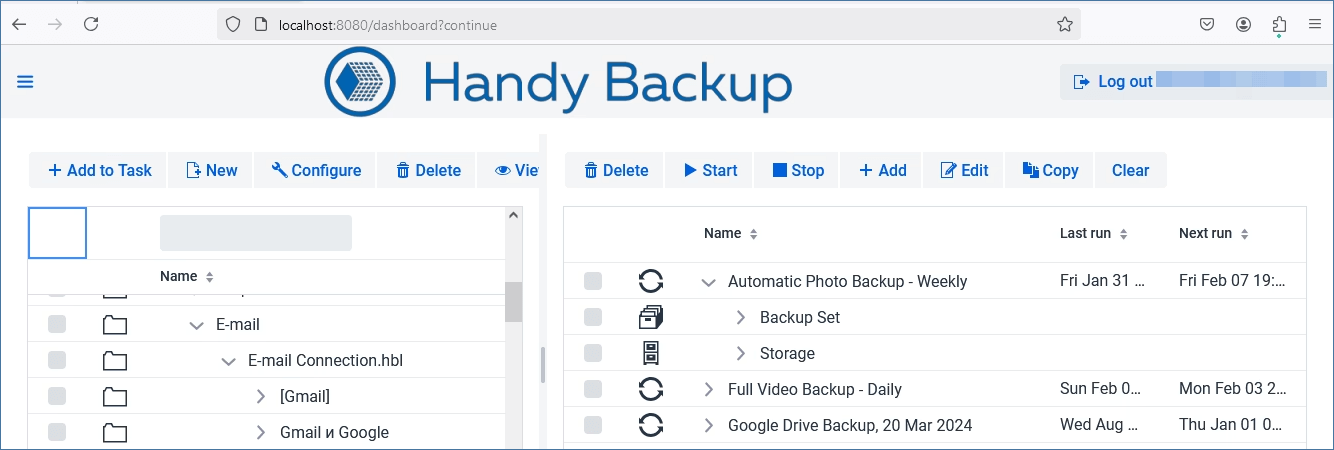The width and height of the screenshot is (1334, 450).
Task: Tick the checkbox for Full Video Backup
Action: 593,389
